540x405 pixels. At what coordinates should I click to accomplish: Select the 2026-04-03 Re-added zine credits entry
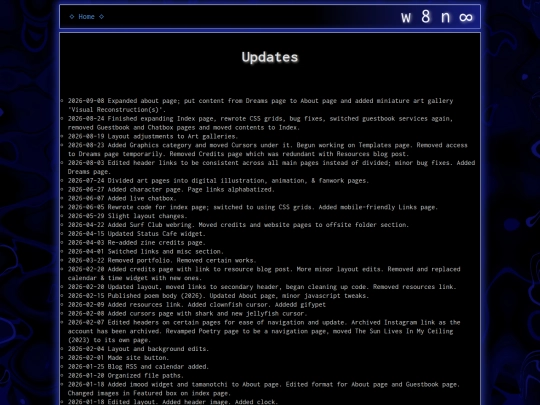point(136,242)
